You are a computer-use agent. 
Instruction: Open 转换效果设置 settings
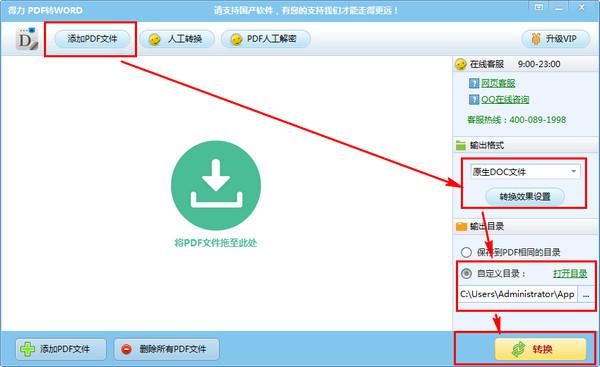click(525, 197)
